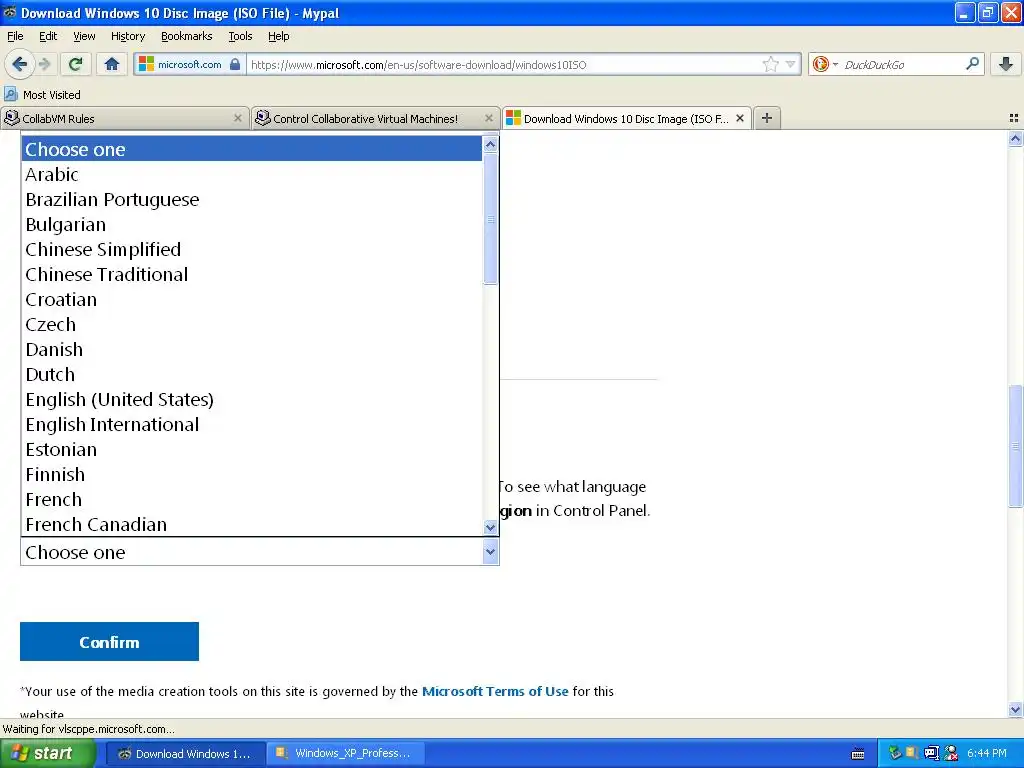The width and height of the screenshot is (1024, 768).
Task: Open the Edit menu
Action: (48, 36)
